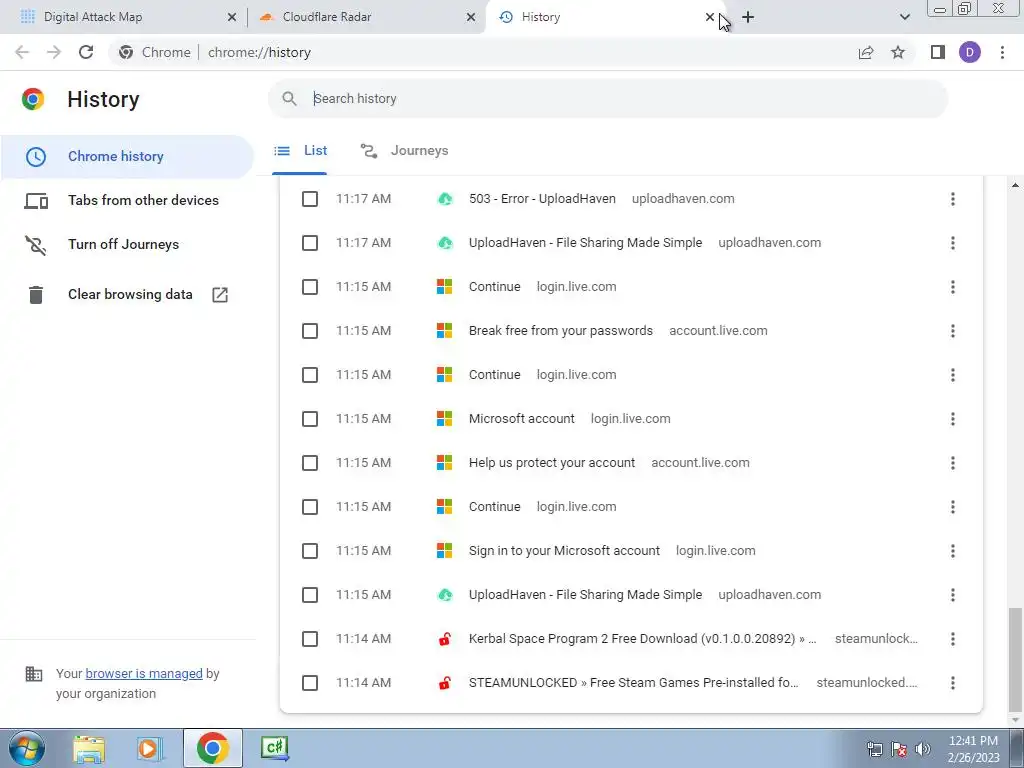
Task: Check the Help us protect your account entry
Action: 310,463
